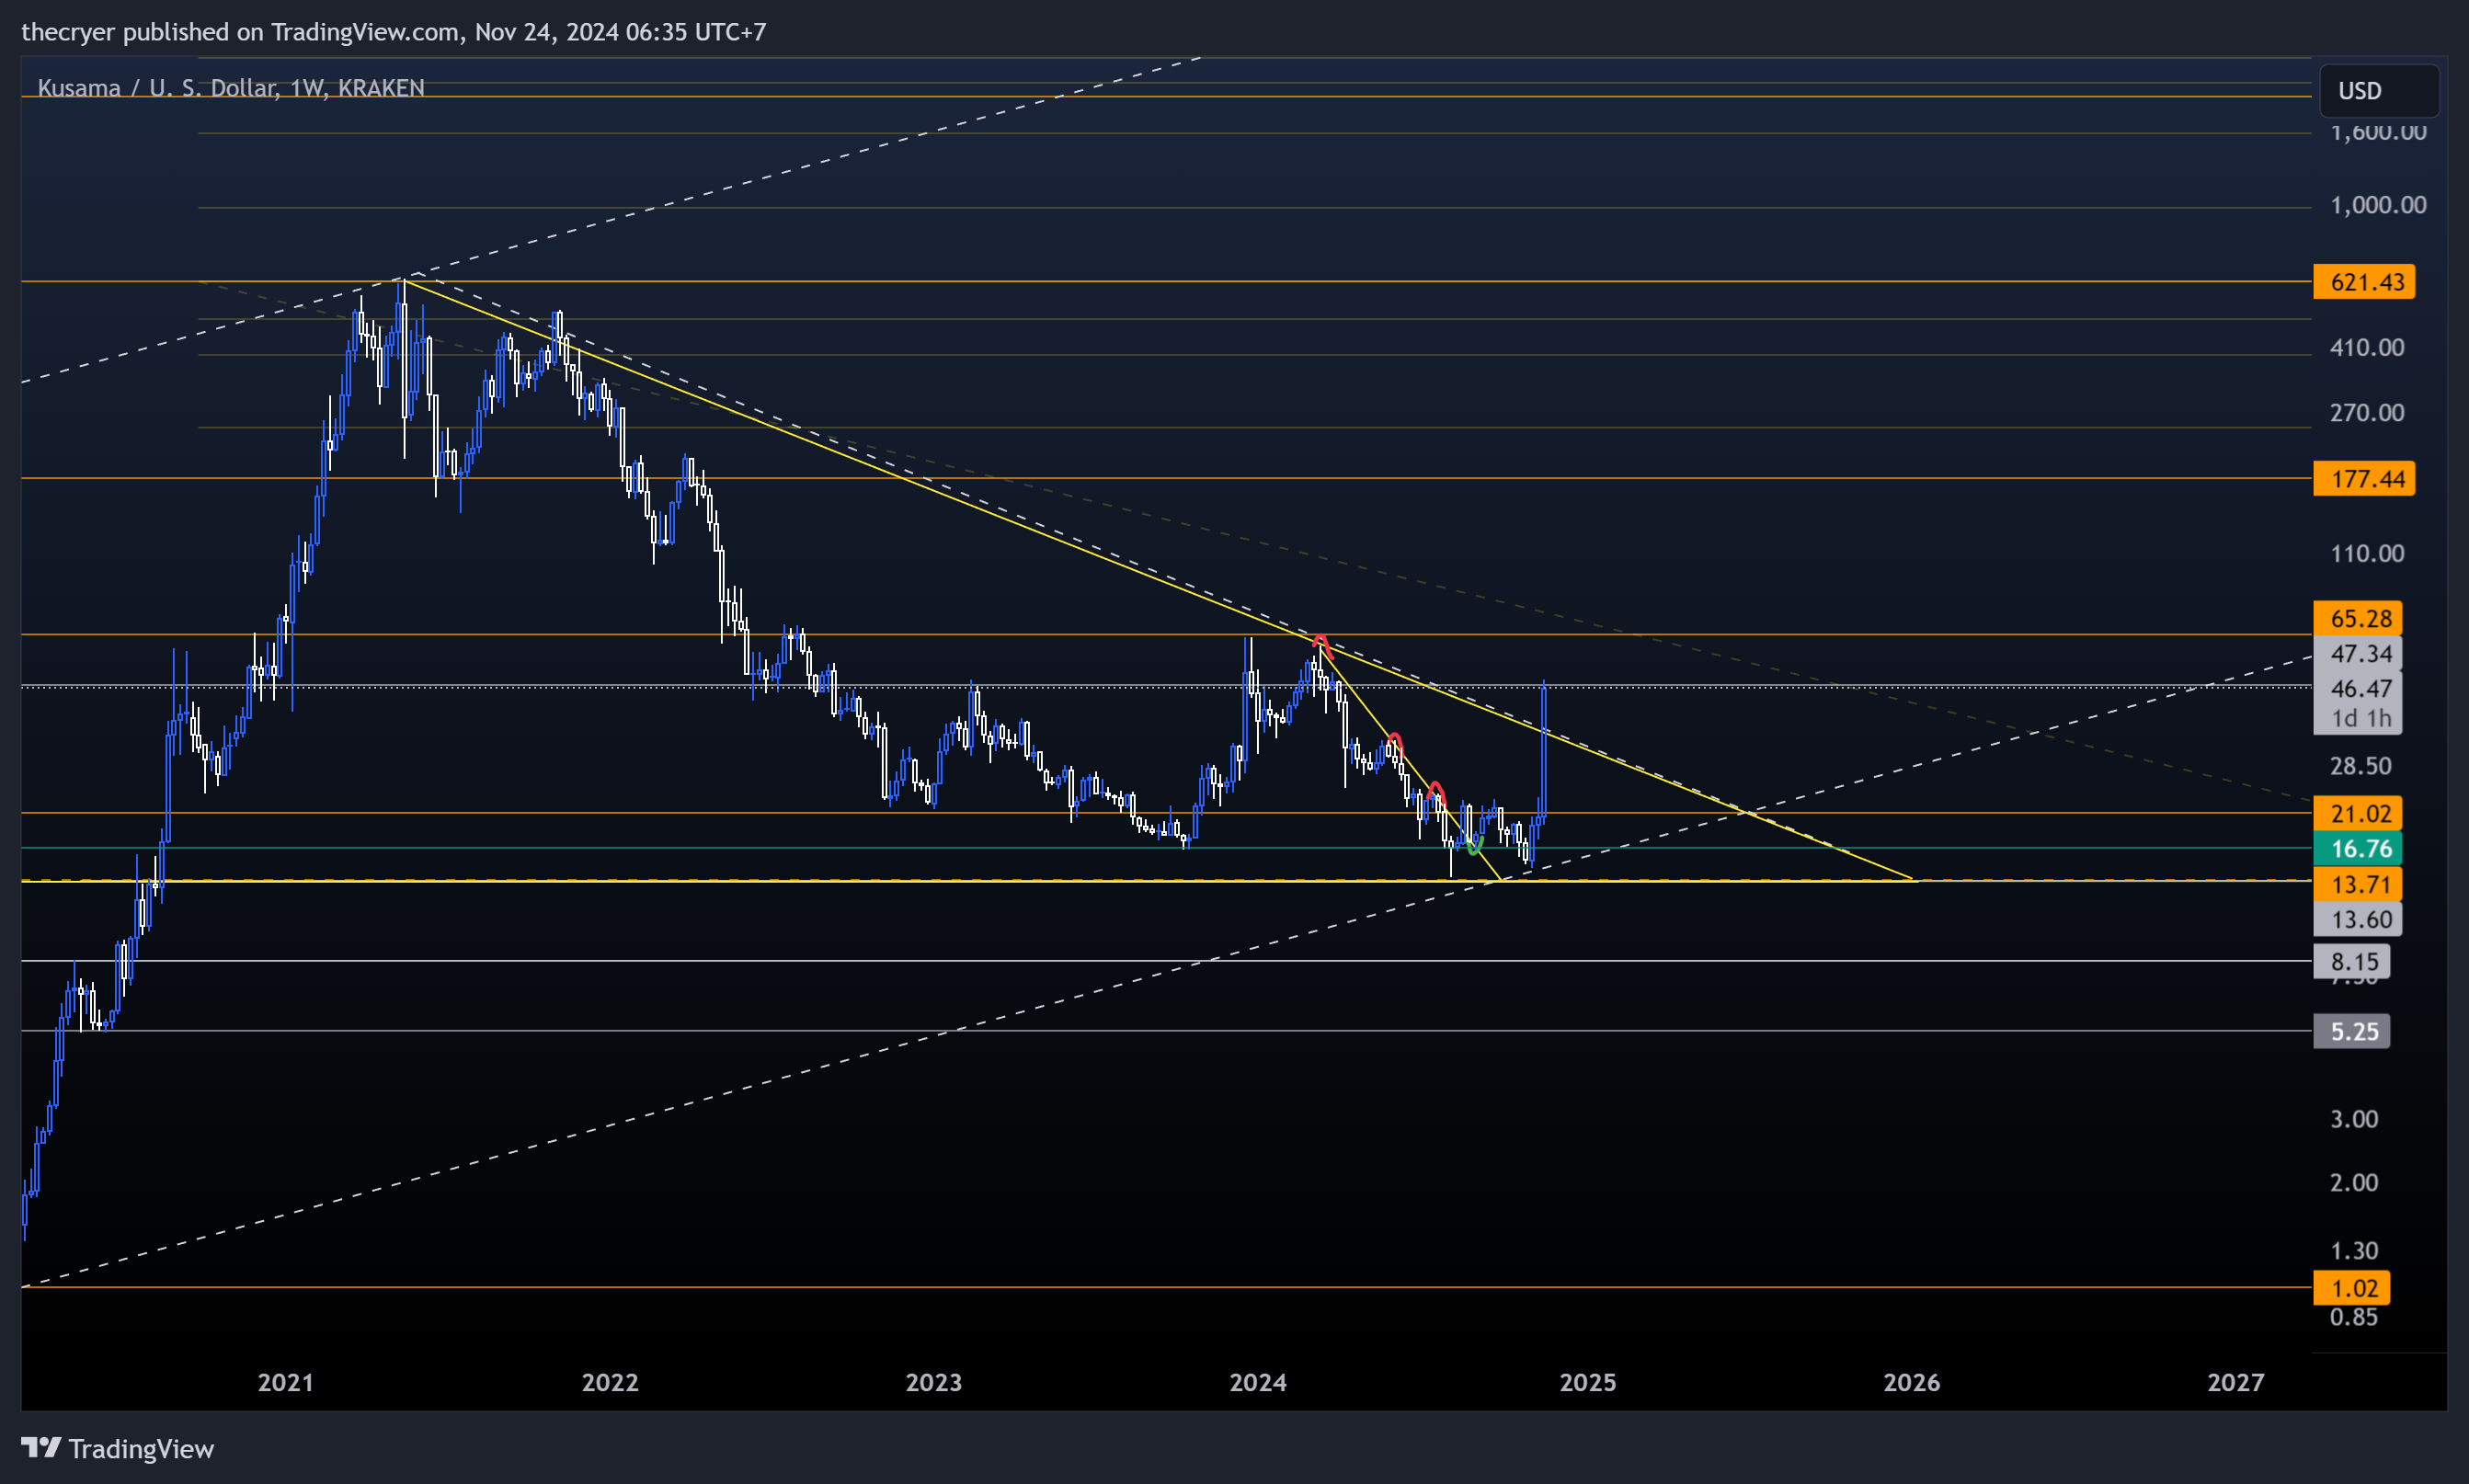Click the 410.00 price scale value
Viewport: 2469px width, 1484px height.
[2367, 348]
